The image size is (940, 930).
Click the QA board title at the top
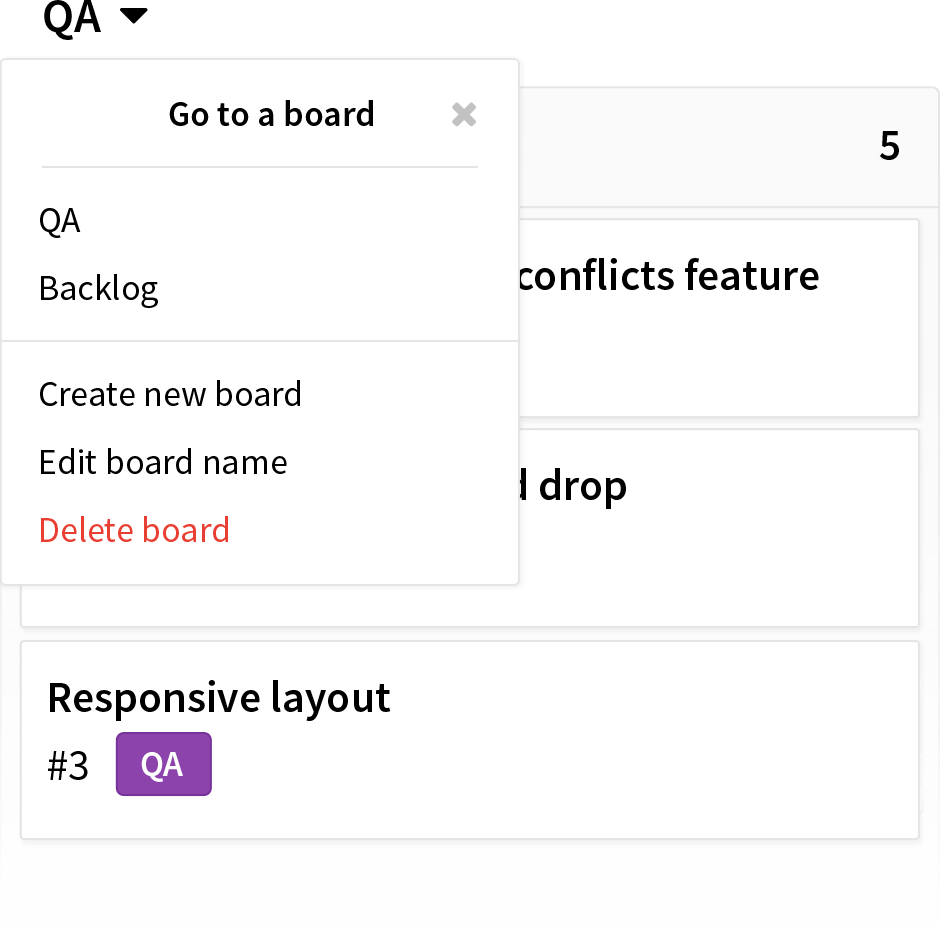coord(71,18)
